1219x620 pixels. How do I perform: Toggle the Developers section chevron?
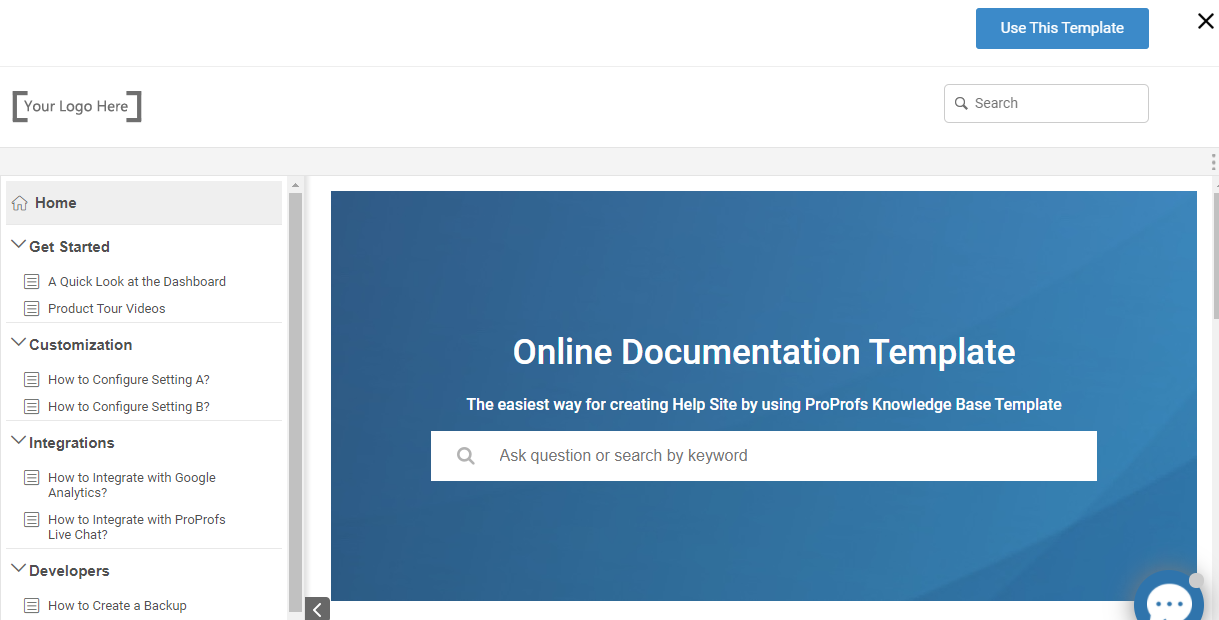coord(18,570)
